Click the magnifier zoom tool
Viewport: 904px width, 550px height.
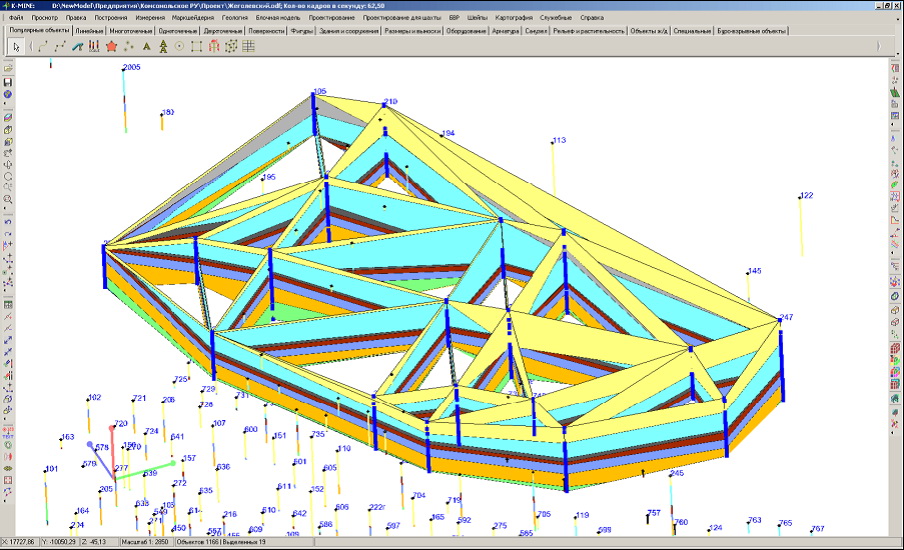[8, 199]
